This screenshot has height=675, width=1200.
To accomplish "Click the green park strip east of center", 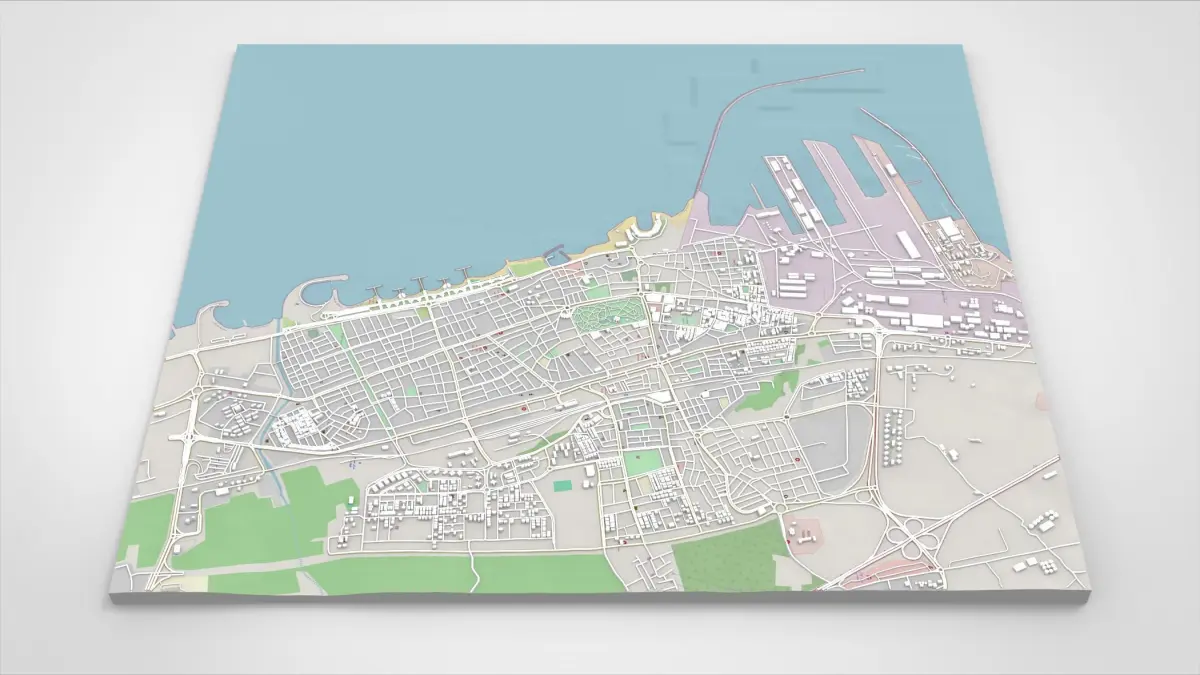I will (x=770, y=392).
